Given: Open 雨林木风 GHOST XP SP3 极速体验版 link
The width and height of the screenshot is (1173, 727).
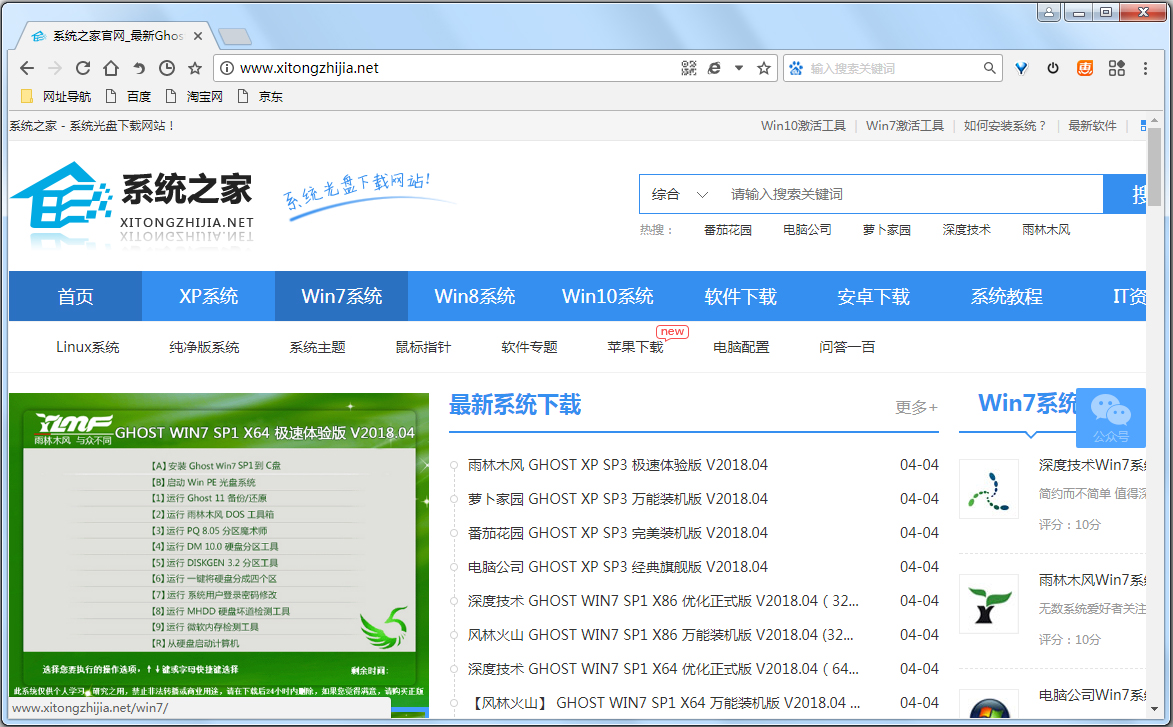Looking at the screenshot, I should click(617, 465).
